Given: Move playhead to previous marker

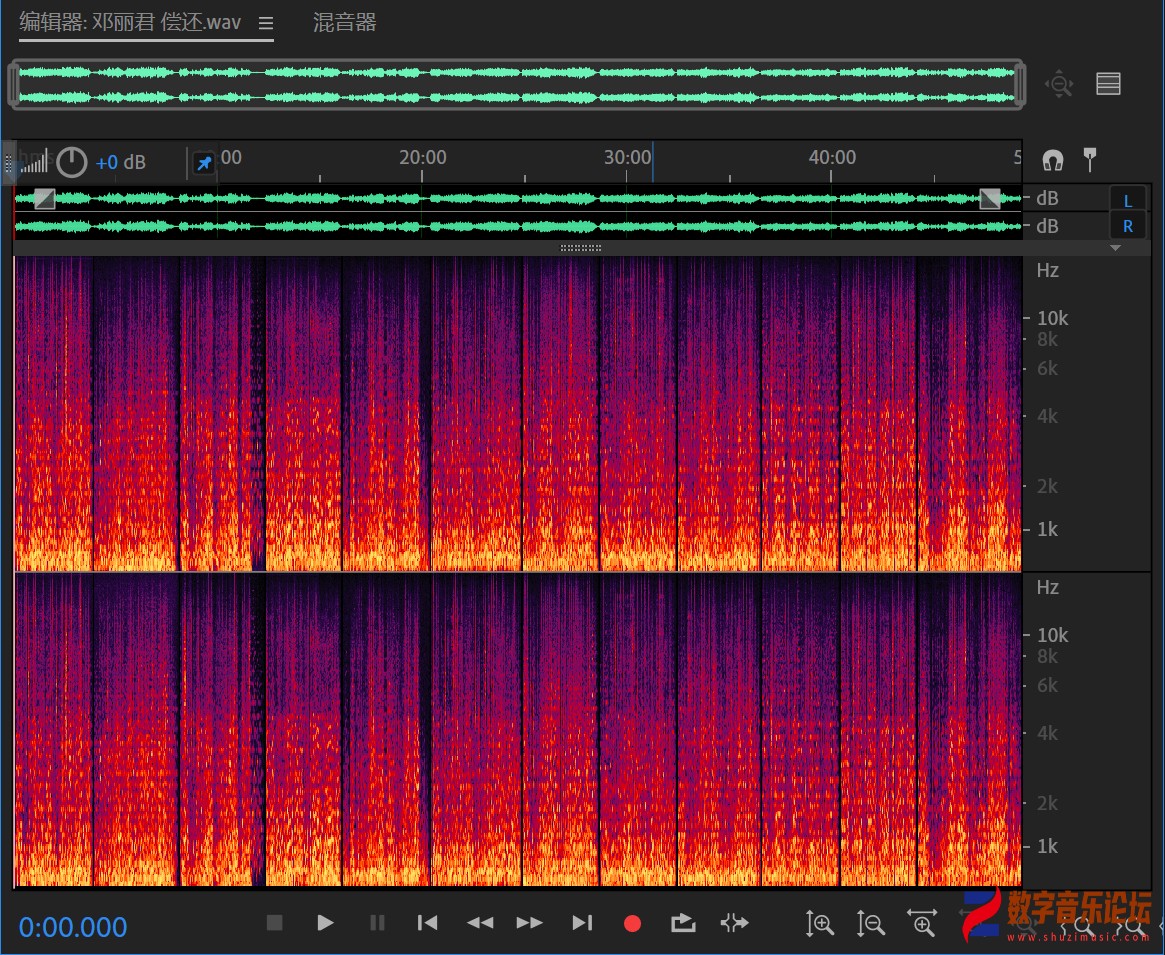Looking at the screenshot, I should tap(427, 923).
